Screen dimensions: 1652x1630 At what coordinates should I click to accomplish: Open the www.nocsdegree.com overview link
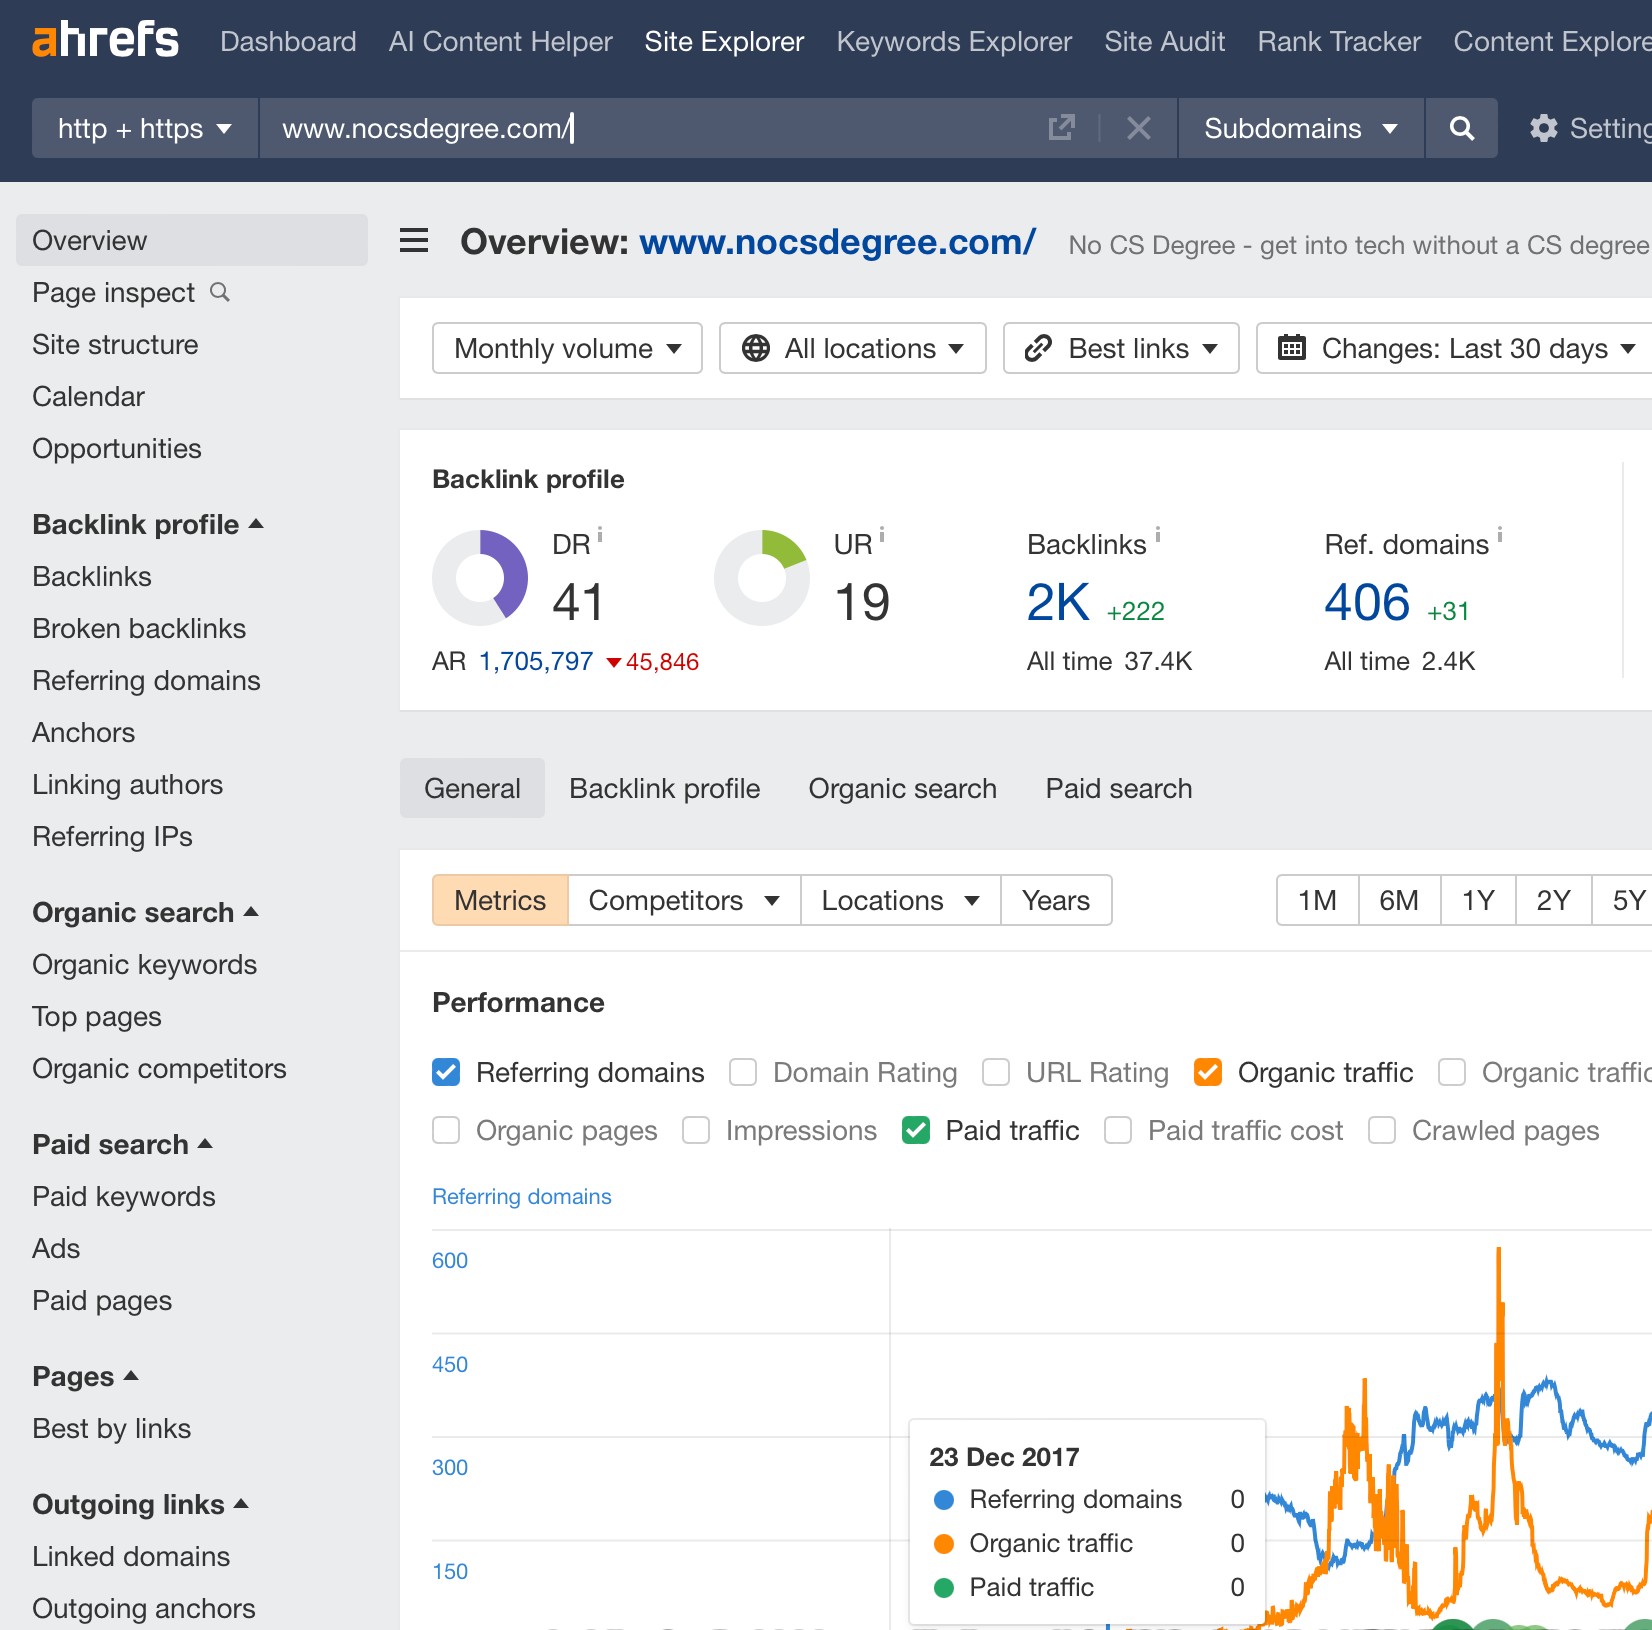pos(838,241)
